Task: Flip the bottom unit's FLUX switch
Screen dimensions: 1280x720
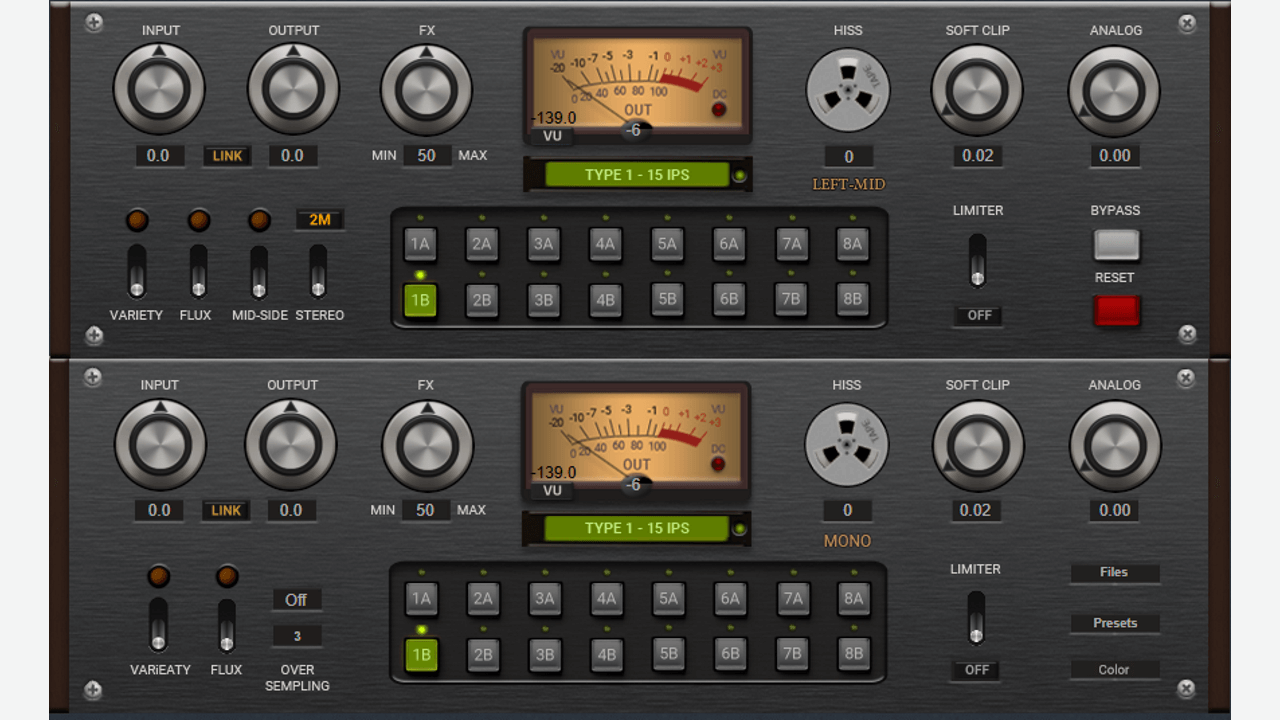Action: [x=227, y=626]
